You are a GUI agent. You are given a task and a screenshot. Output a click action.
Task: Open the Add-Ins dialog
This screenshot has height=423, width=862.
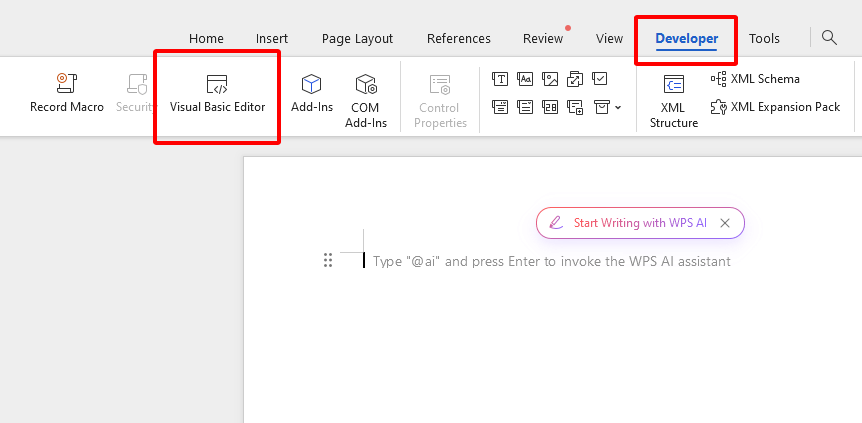coord(311,95)
